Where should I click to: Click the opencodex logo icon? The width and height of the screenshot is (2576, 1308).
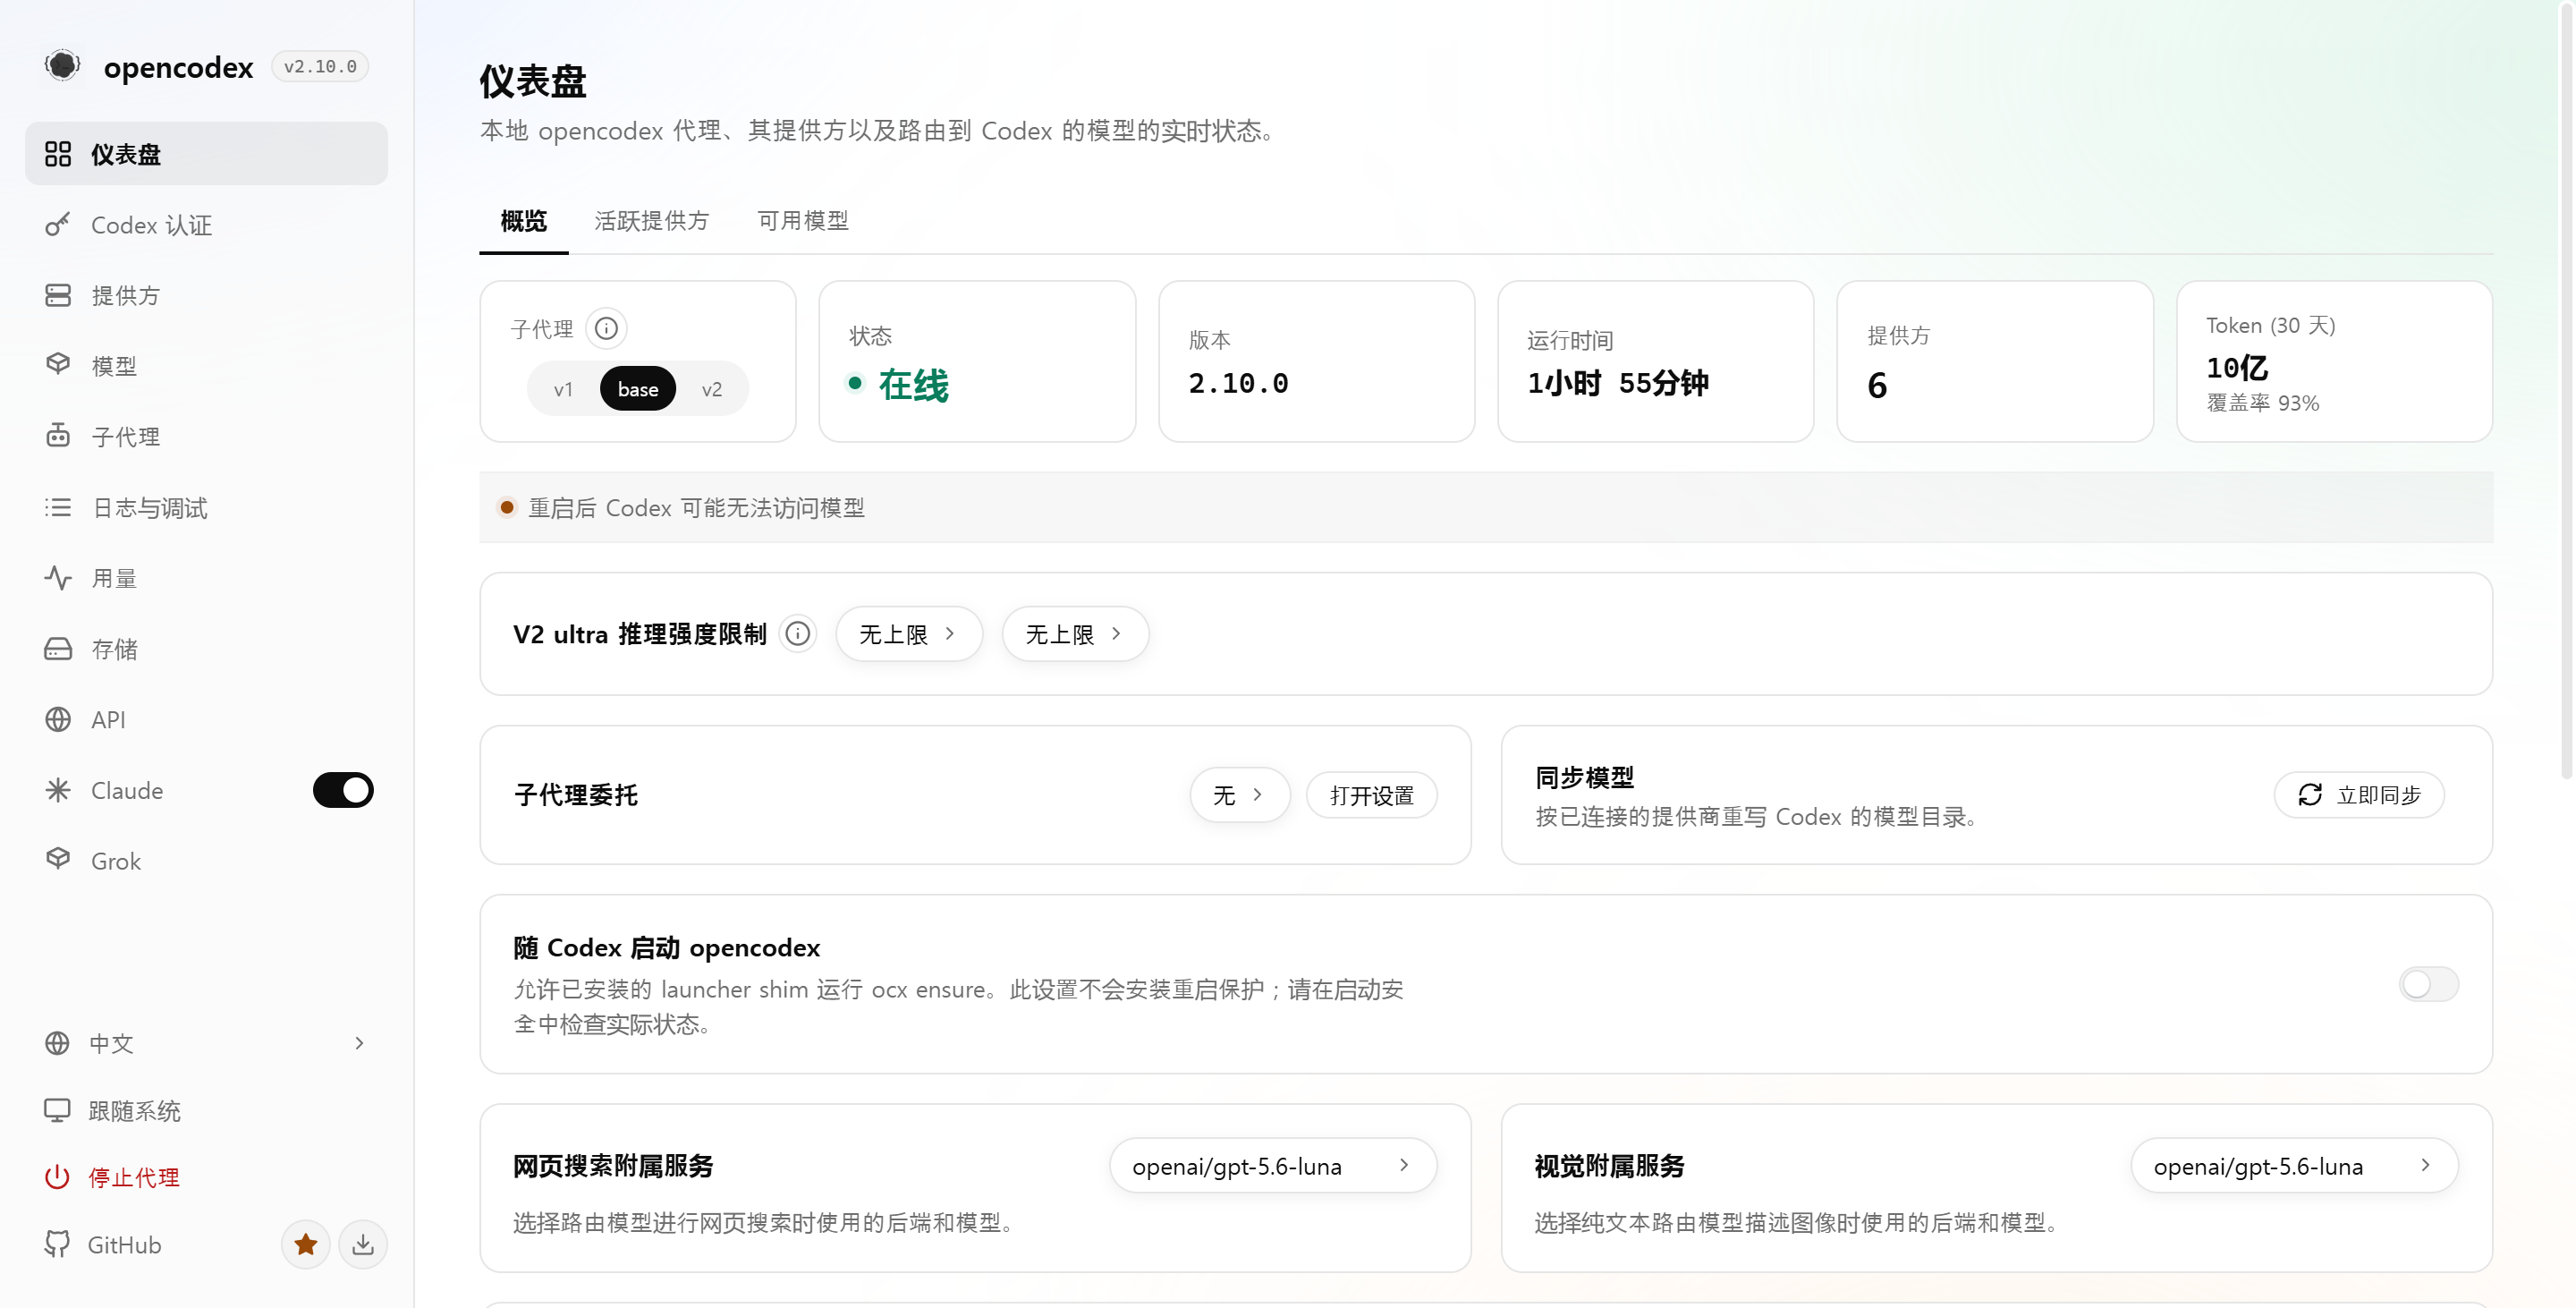[62, 66]
